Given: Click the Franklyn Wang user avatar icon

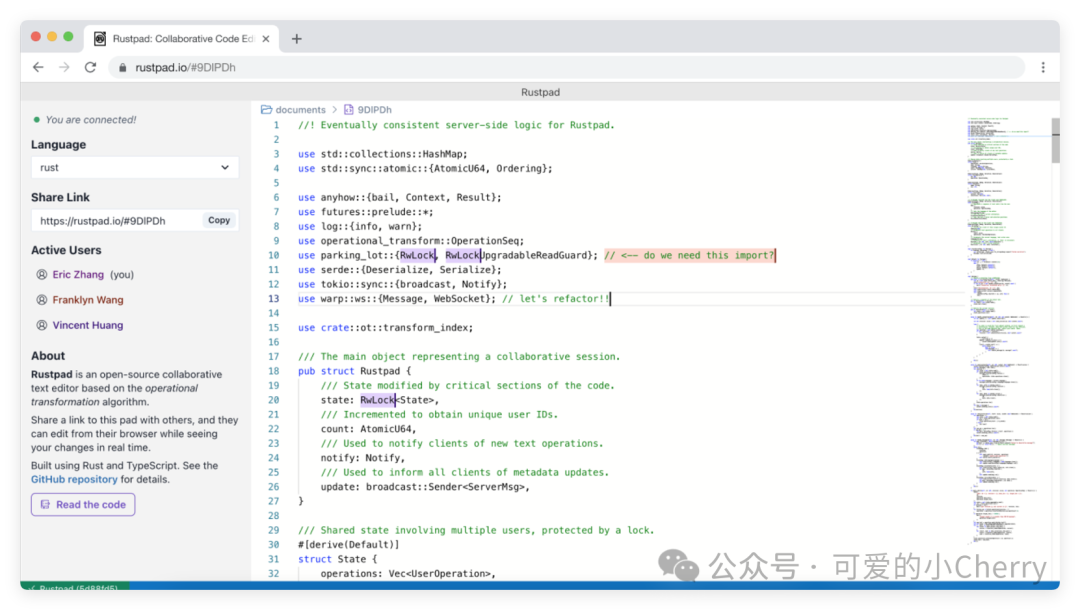Looking at the screenshot, I should 42,300.
